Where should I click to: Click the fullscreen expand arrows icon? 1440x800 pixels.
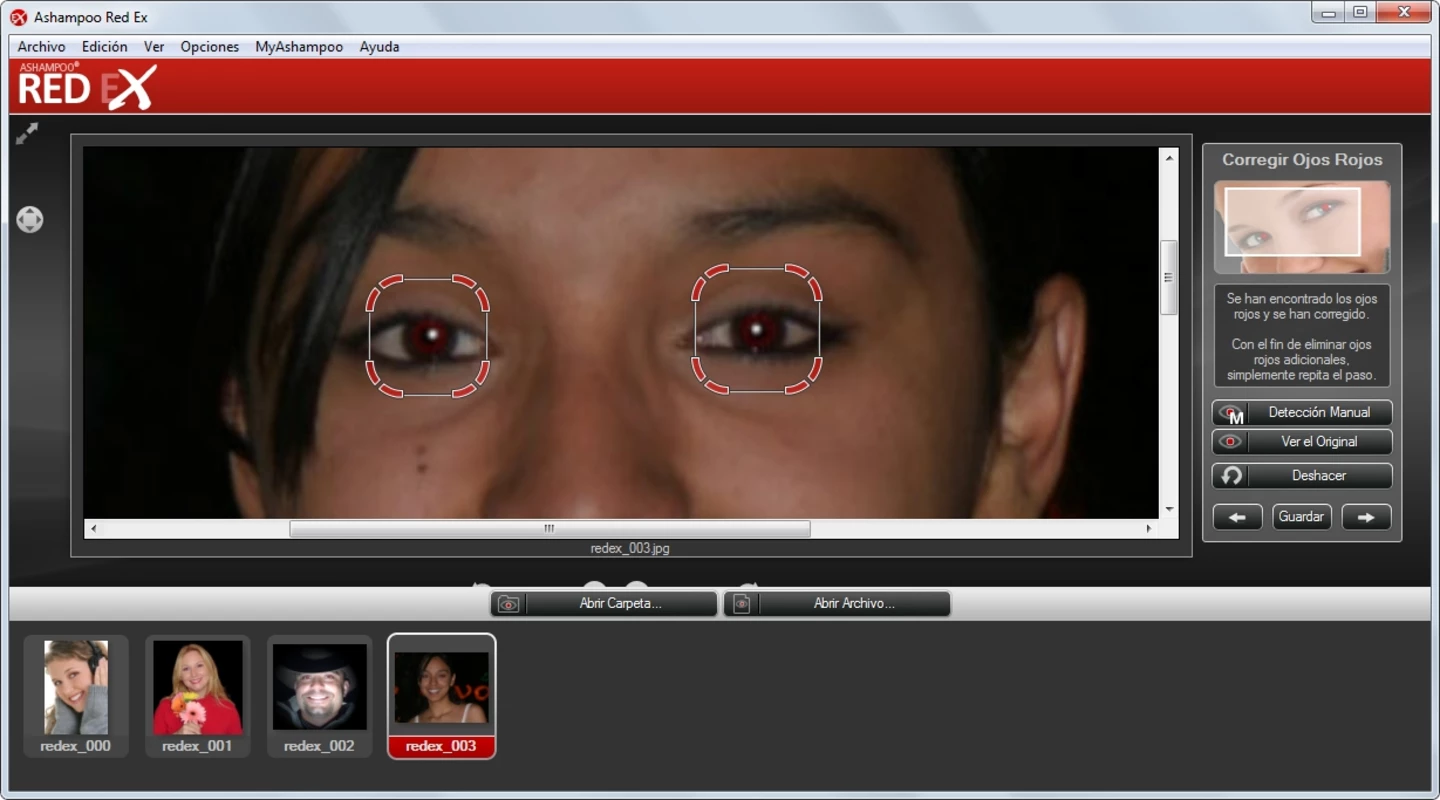pos(27,134)
